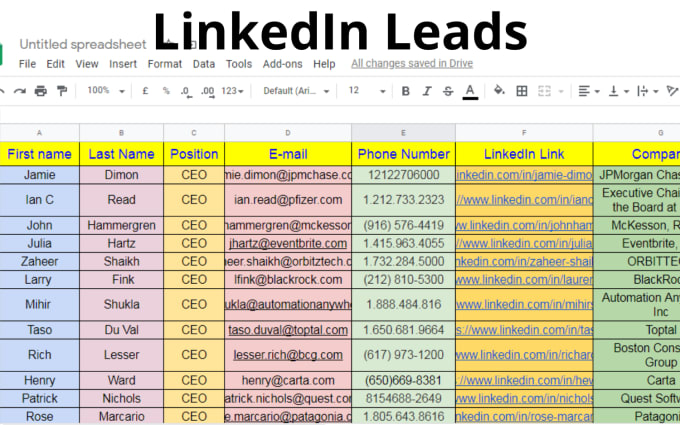Click the redo arrow icon

pos(20,91)
